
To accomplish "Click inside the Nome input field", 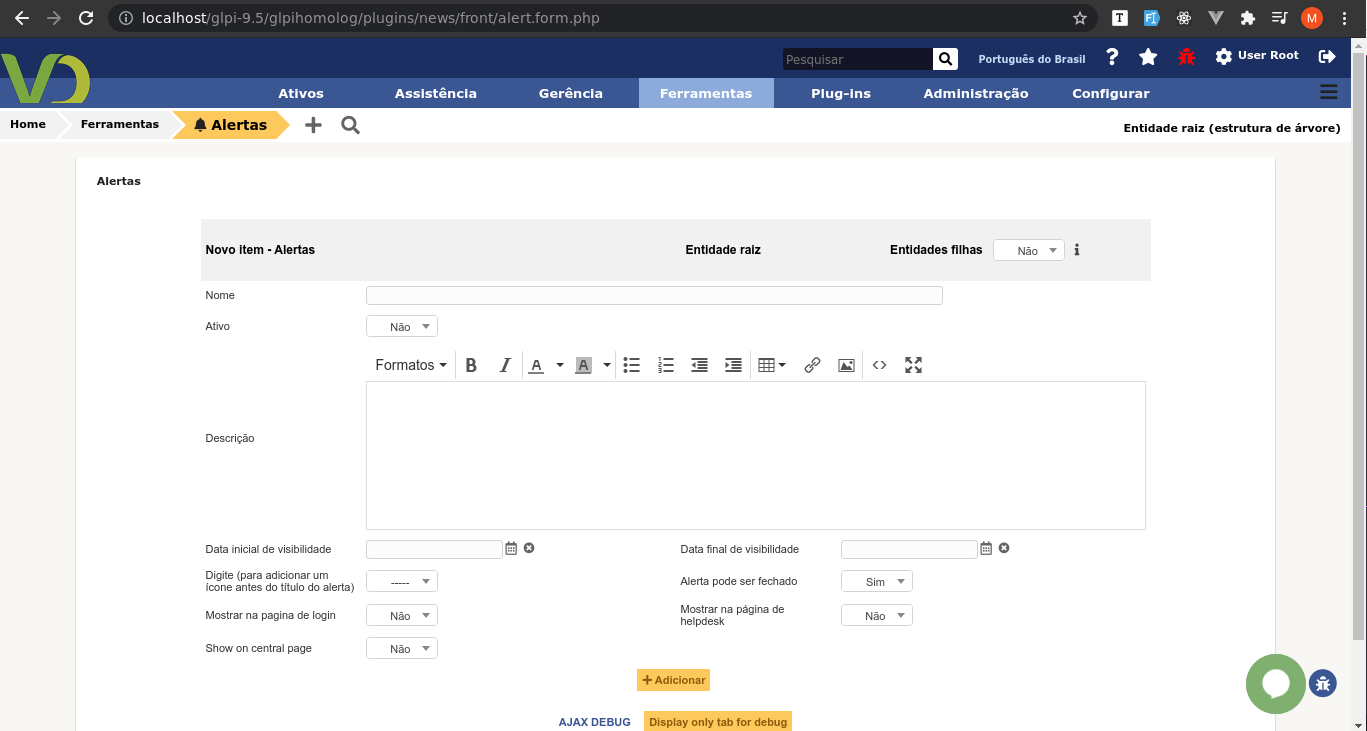I will coord(654,295).
